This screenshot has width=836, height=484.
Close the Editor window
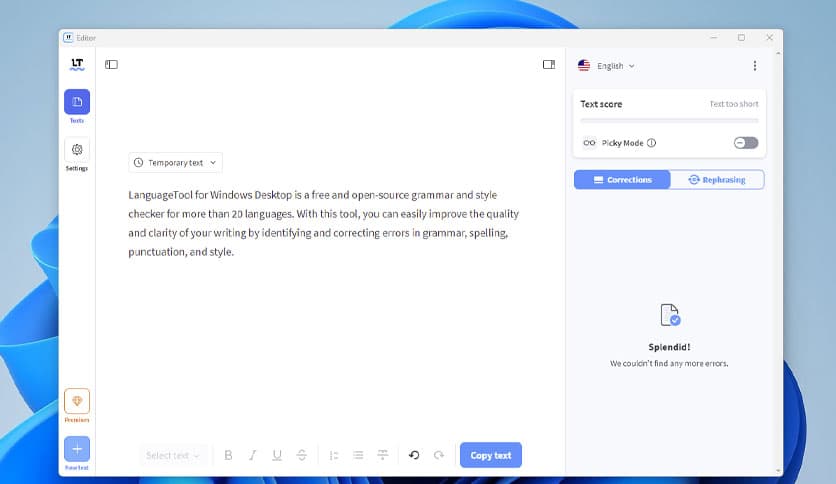coord(769,38)
